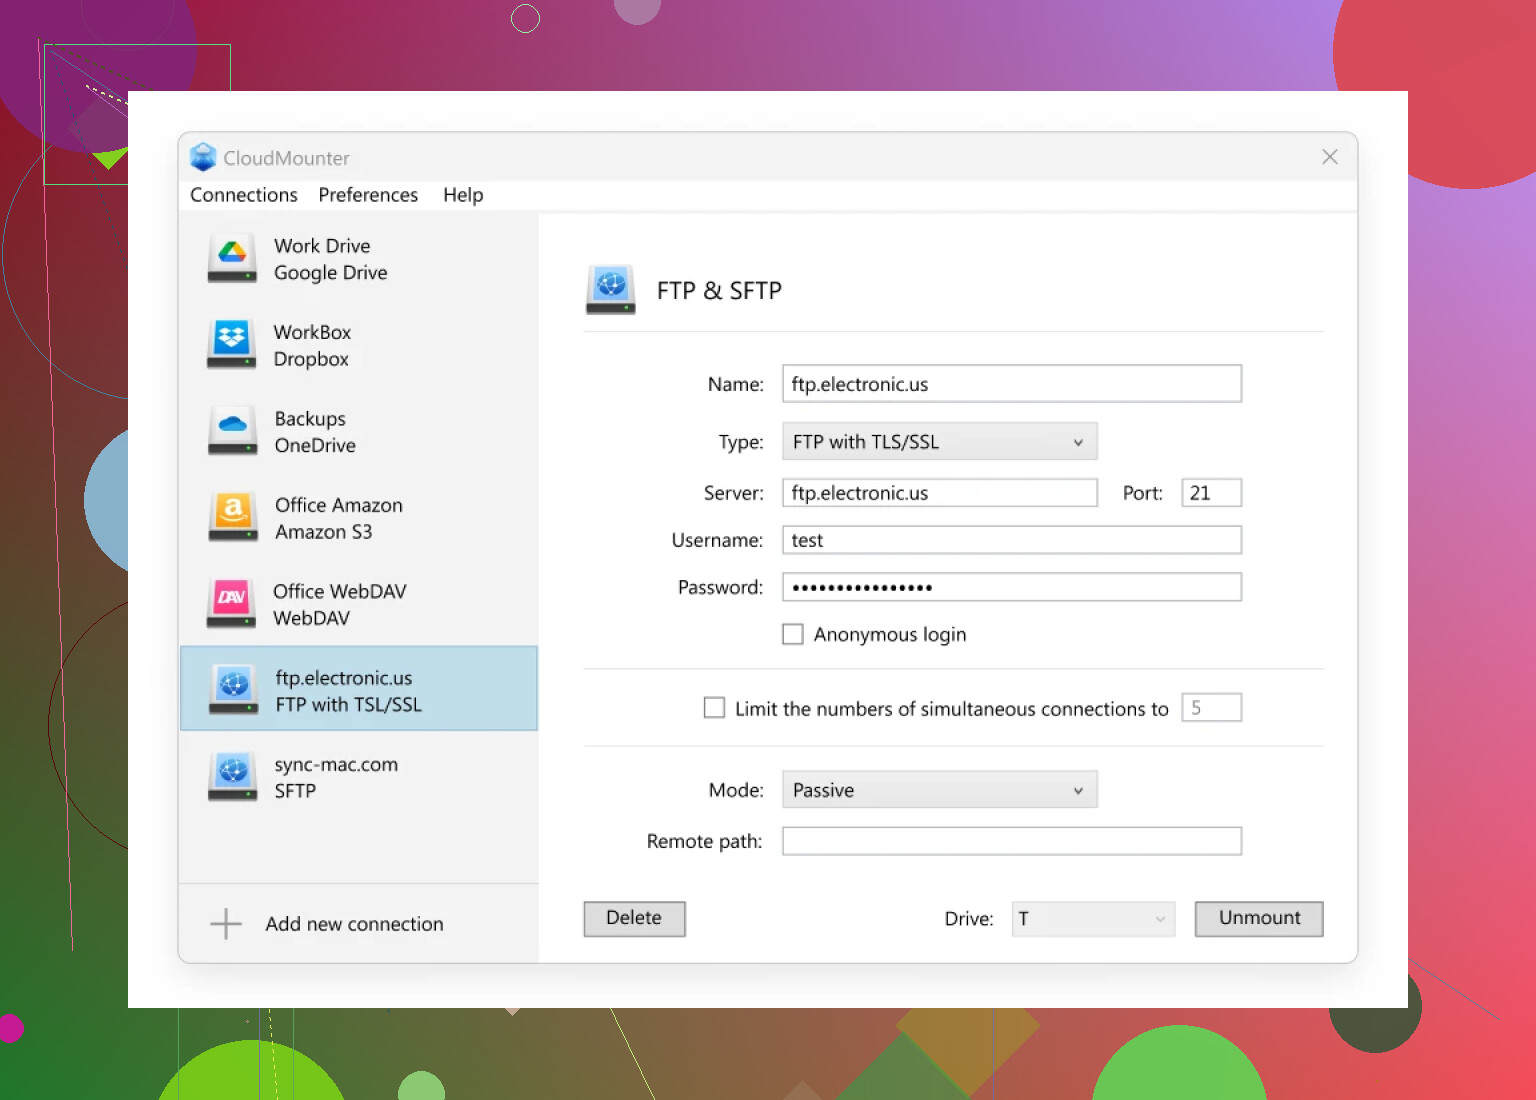
Task: Open the Help menu
Action: coord(463,195)
